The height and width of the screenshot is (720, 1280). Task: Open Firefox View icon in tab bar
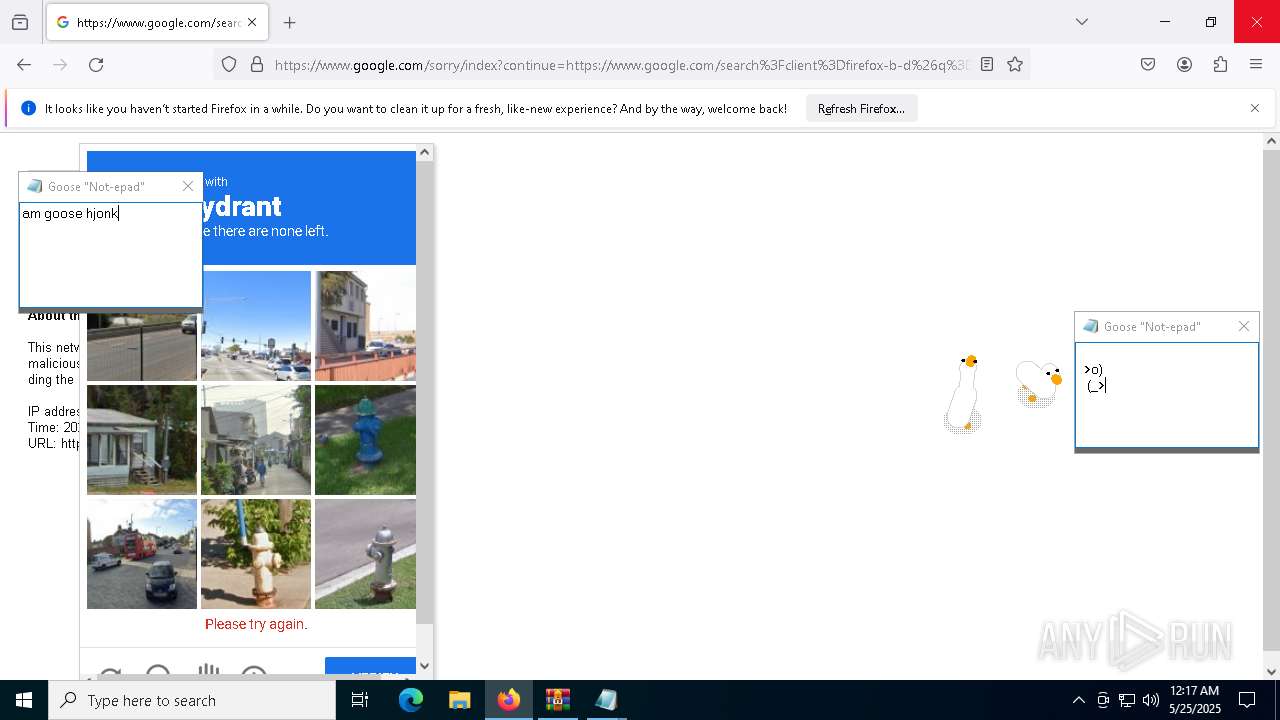pyautogui.click(x=20, y=22)
